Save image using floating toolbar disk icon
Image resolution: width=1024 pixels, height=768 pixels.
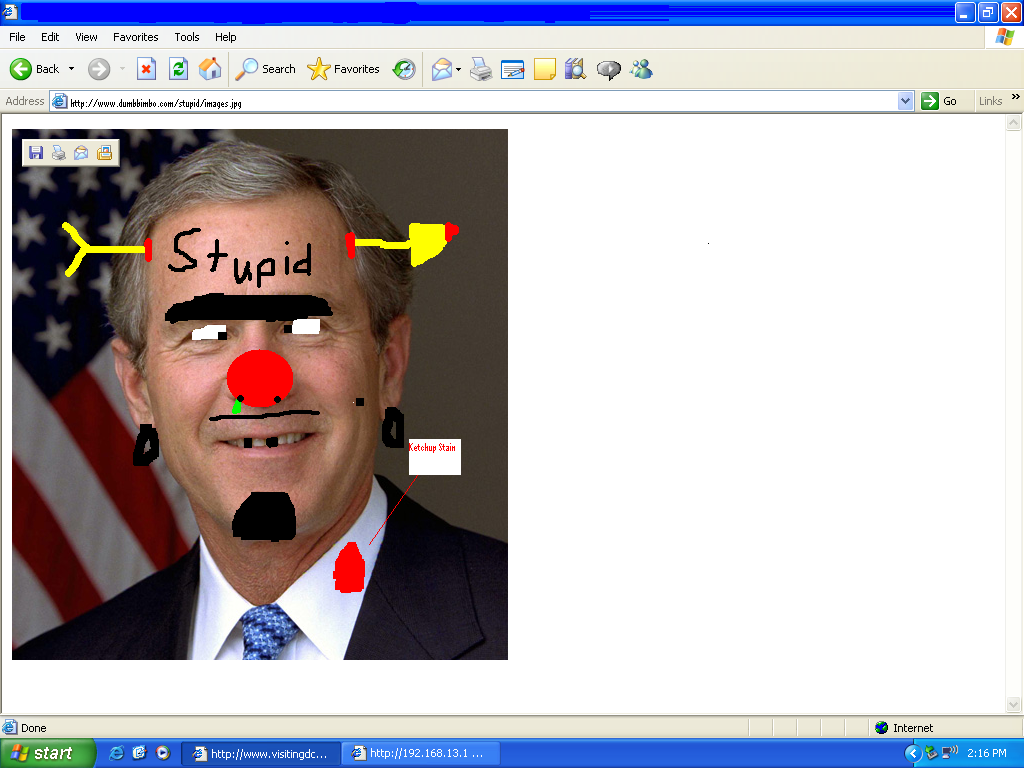(x=36, y=153)
